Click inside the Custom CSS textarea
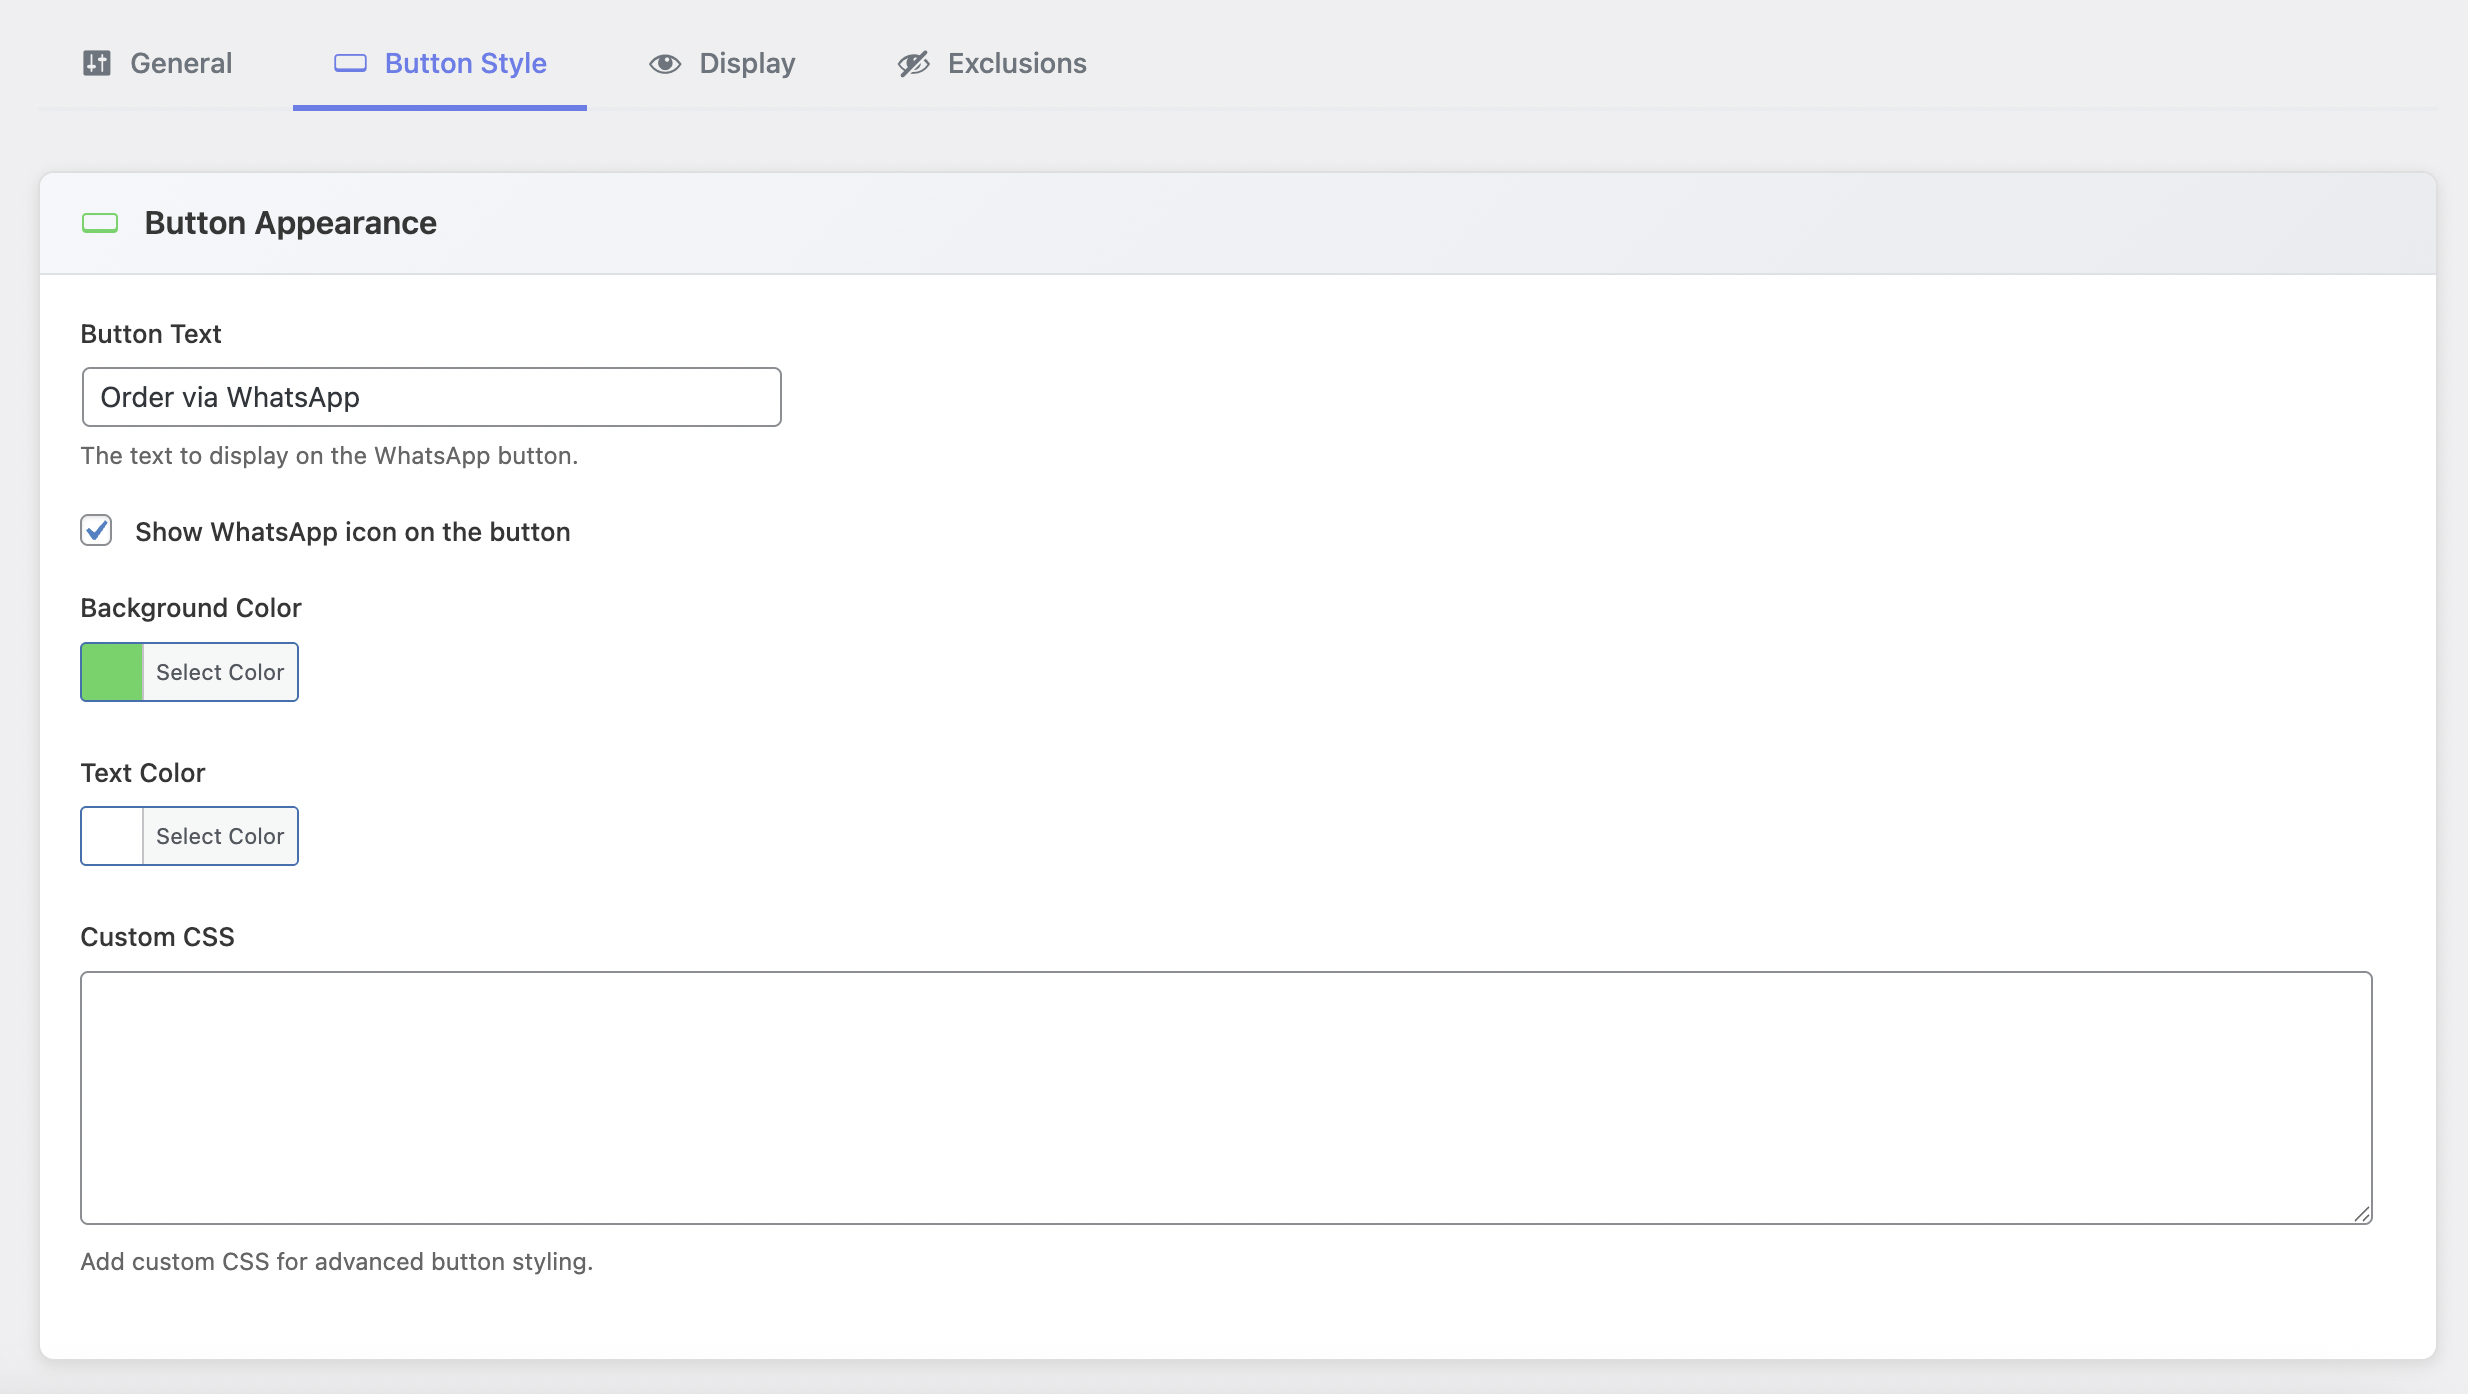 (x=1226, y=1097)
